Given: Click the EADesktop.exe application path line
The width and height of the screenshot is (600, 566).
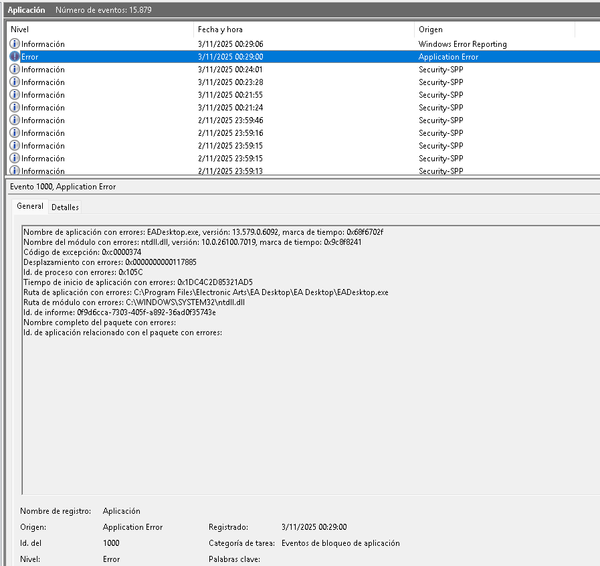Looking at the screenshot, I should [205, 292].
